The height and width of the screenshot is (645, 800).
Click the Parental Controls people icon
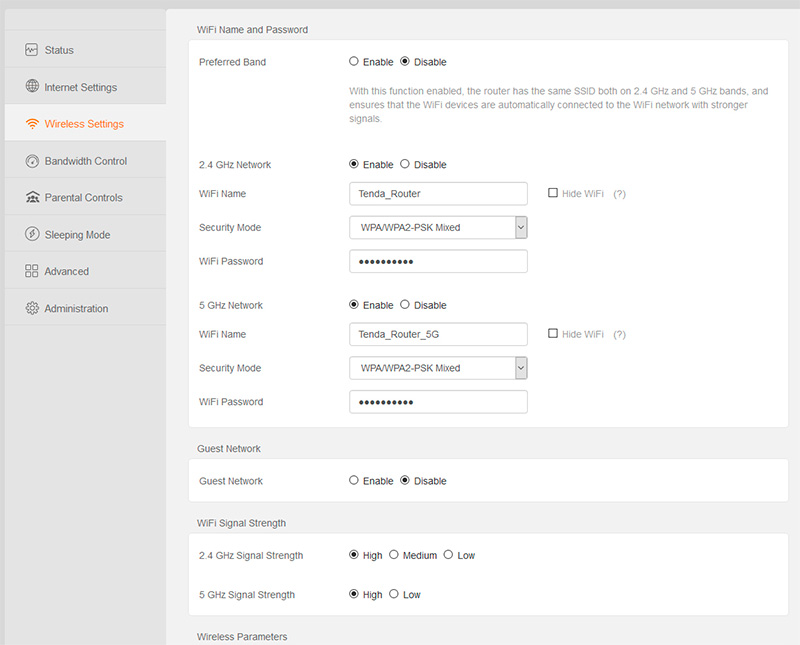(32, 198)
